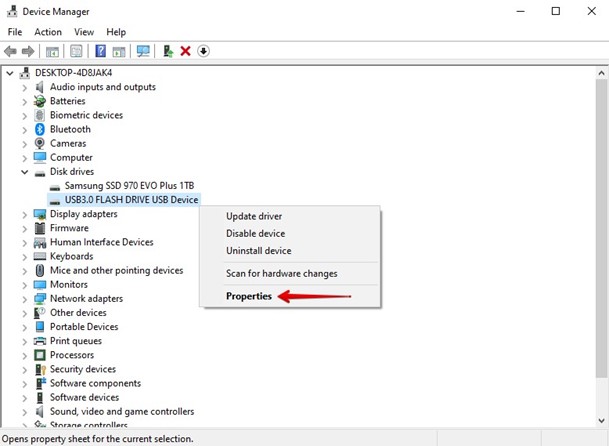The width and height of the screenshot is (609, 446).
Task: Click the Samsung SSD drive icon
Action: click(55, 187)
